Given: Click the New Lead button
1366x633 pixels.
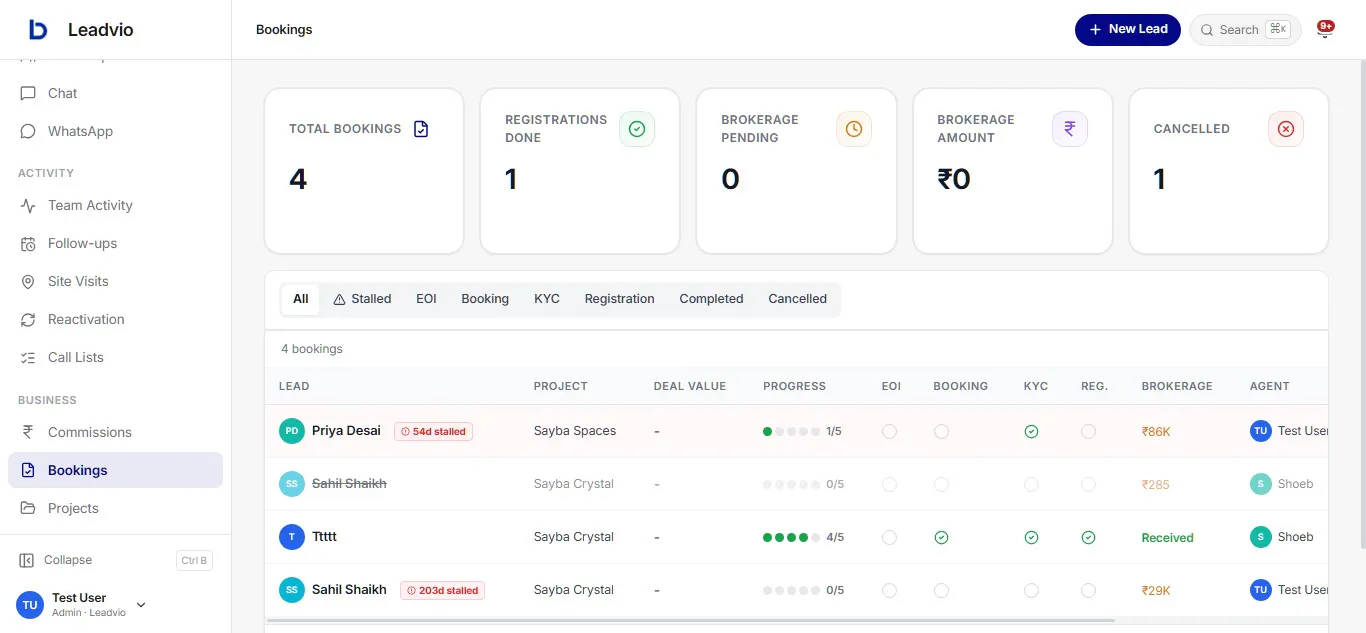Looking at the screenshot, I should pos(1128,30).
